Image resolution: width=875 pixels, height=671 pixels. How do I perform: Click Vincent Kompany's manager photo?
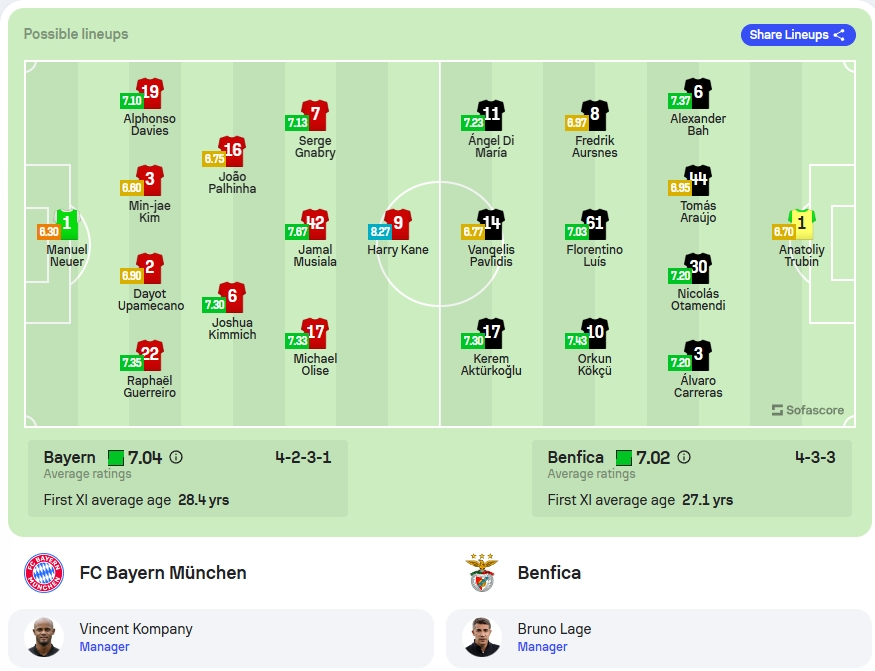[x=44, y=638]
